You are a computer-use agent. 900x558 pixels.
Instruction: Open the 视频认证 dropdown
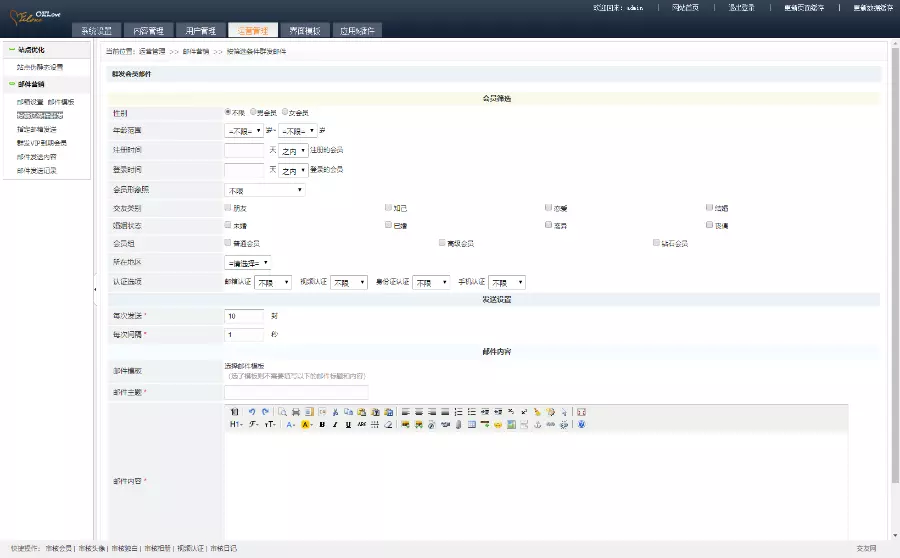click(349, 282)
